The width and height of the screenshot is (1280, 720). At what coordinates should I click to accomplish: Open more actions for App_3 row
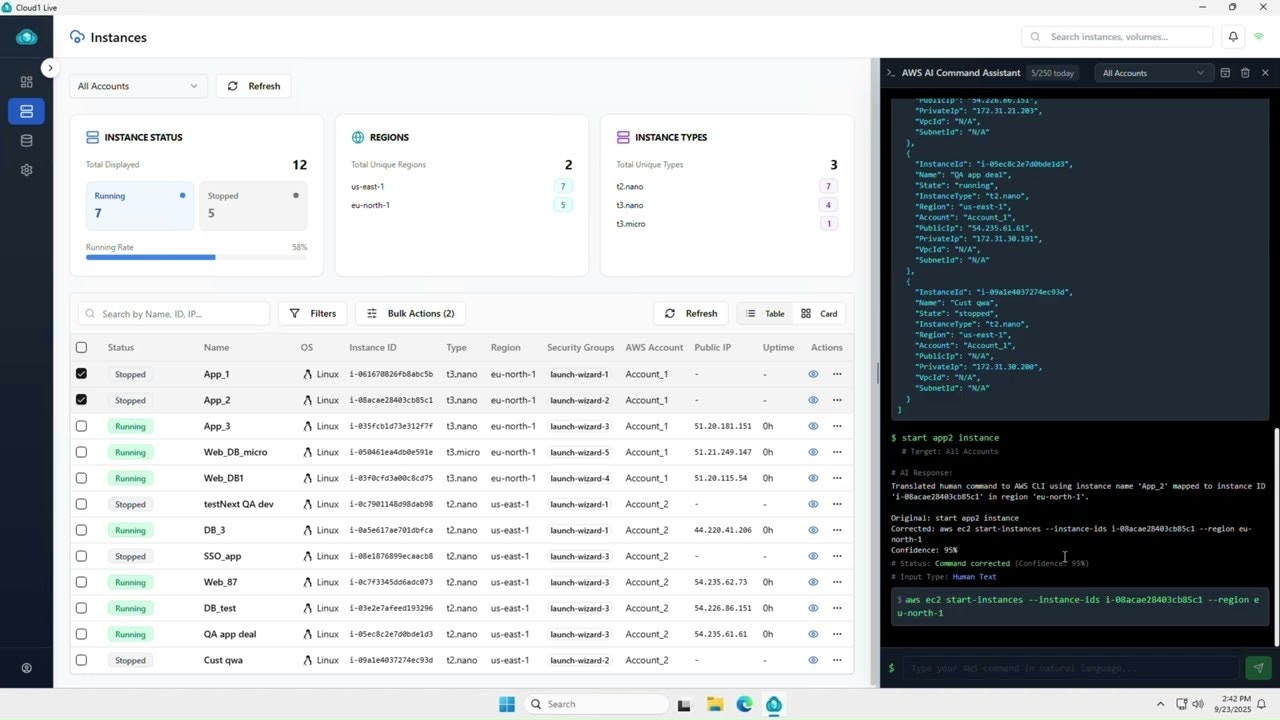[837, 426]
